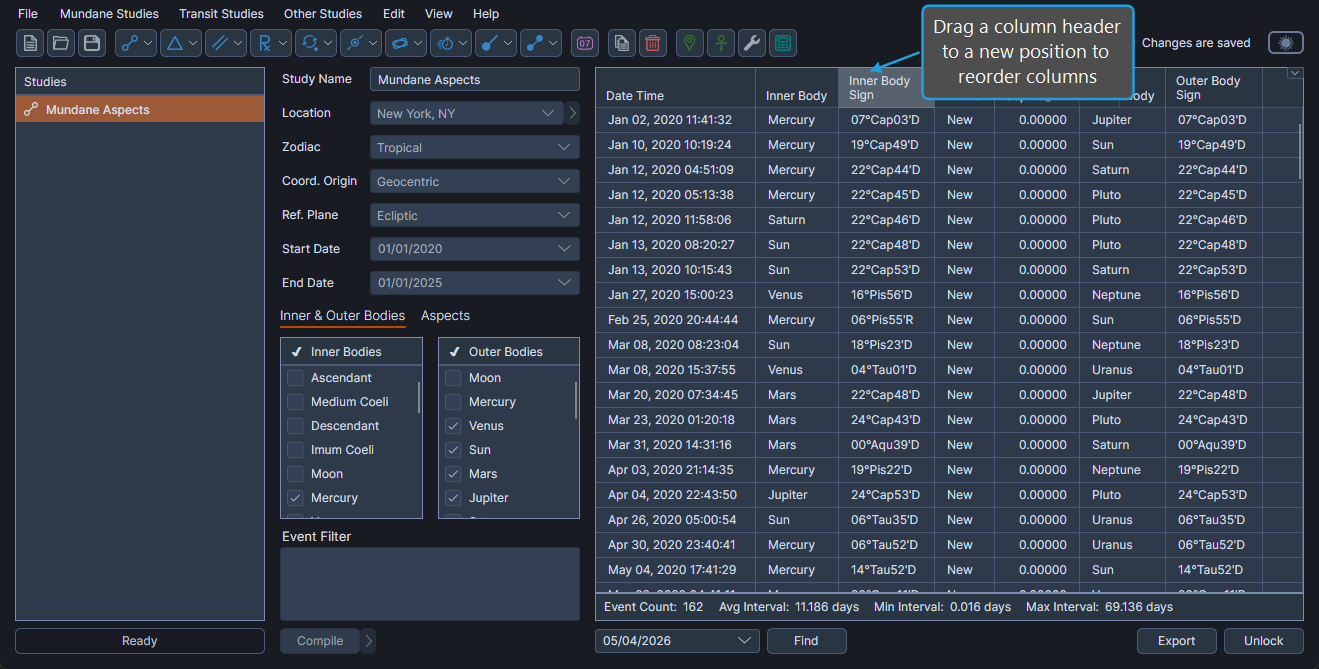The image size is (1319, 669).
Task: Click the parallel lines study icon
Action: point(219,43)
